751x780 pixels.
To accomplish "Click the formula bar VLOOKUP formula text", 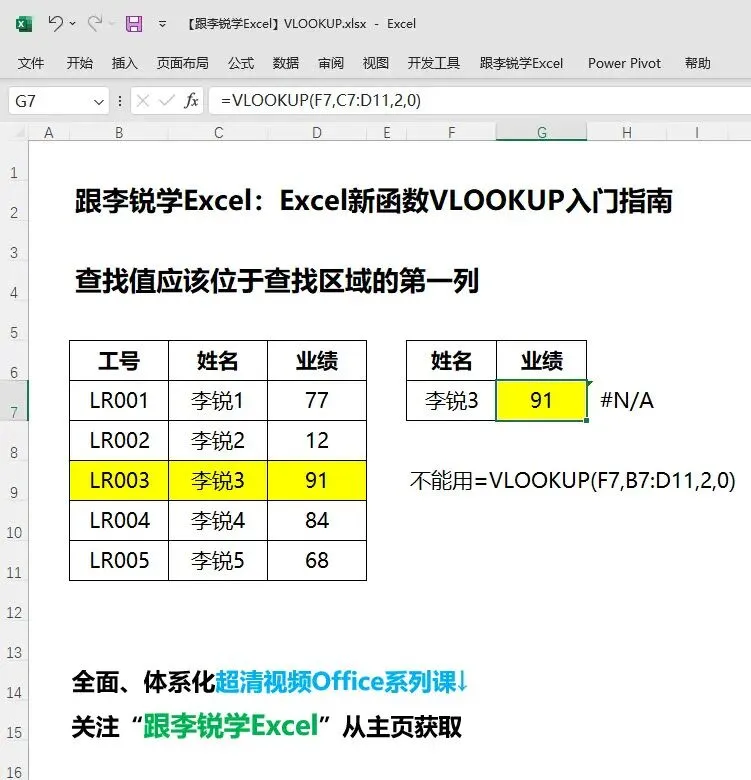I will tap(321, 100).
